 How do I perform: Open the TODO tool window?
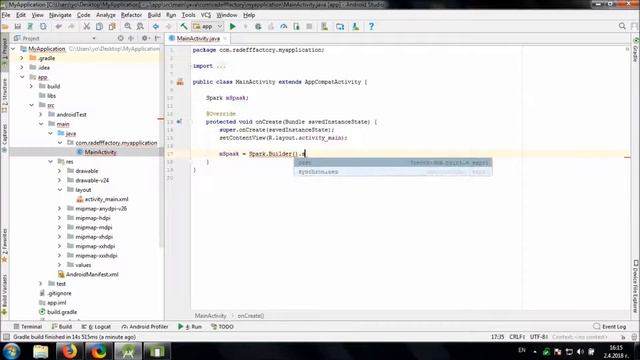pyautogui.click(x=222, y=327)
